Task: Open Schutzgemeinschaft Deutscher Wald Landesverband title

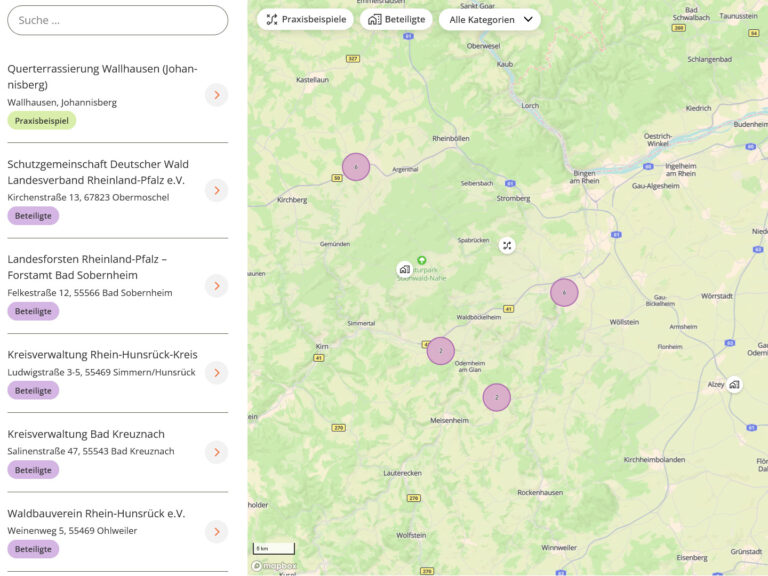Action: coord(98,172)
